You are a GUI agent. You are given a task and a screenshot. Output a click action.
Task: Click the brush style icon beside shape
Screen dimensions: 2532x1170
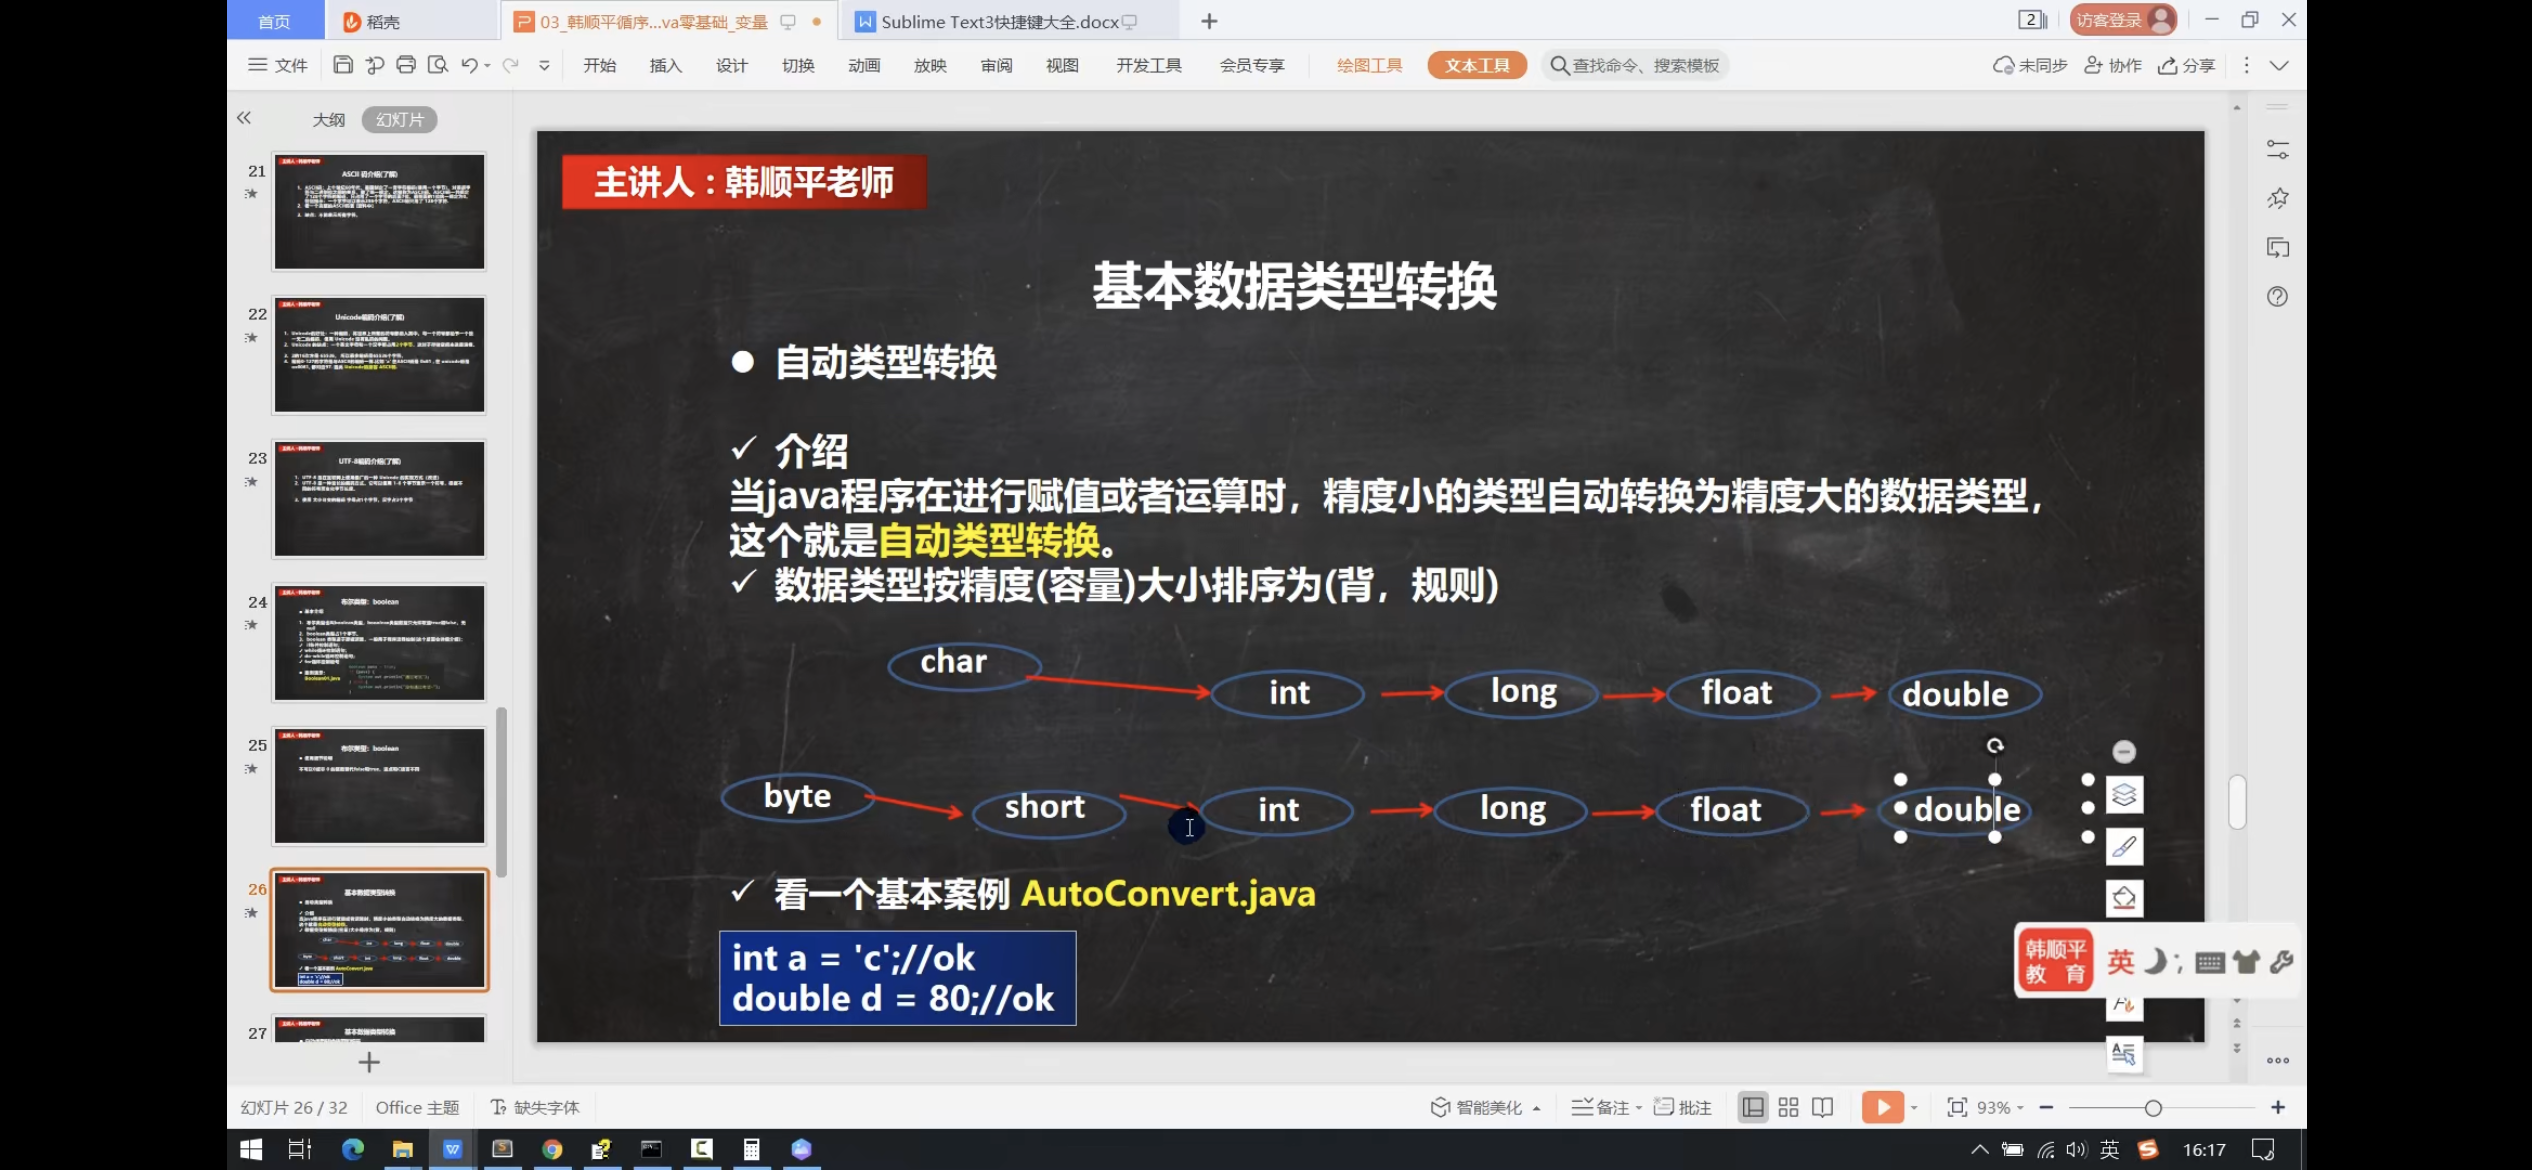[x=2124, y=847]
